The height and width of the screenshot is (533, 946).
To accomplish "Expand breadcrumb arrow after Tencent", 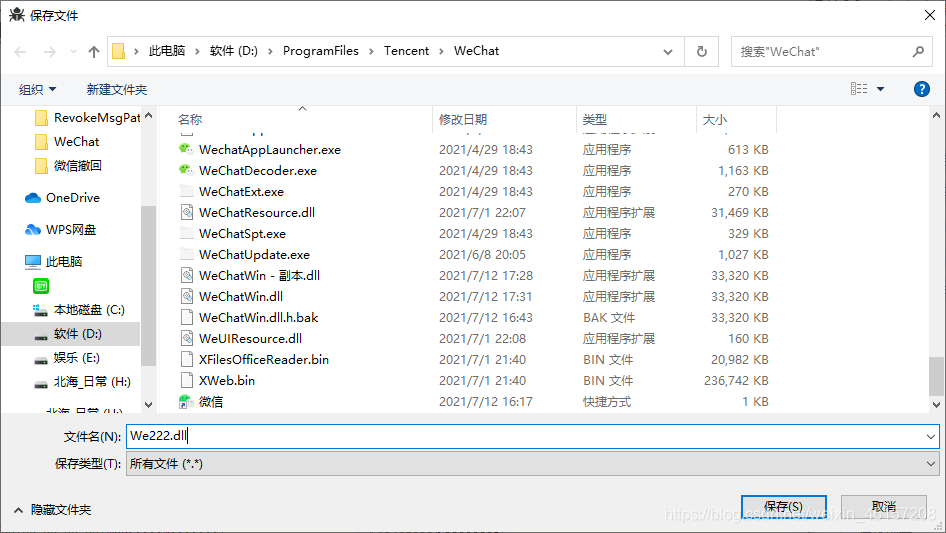I will (441, 51).
